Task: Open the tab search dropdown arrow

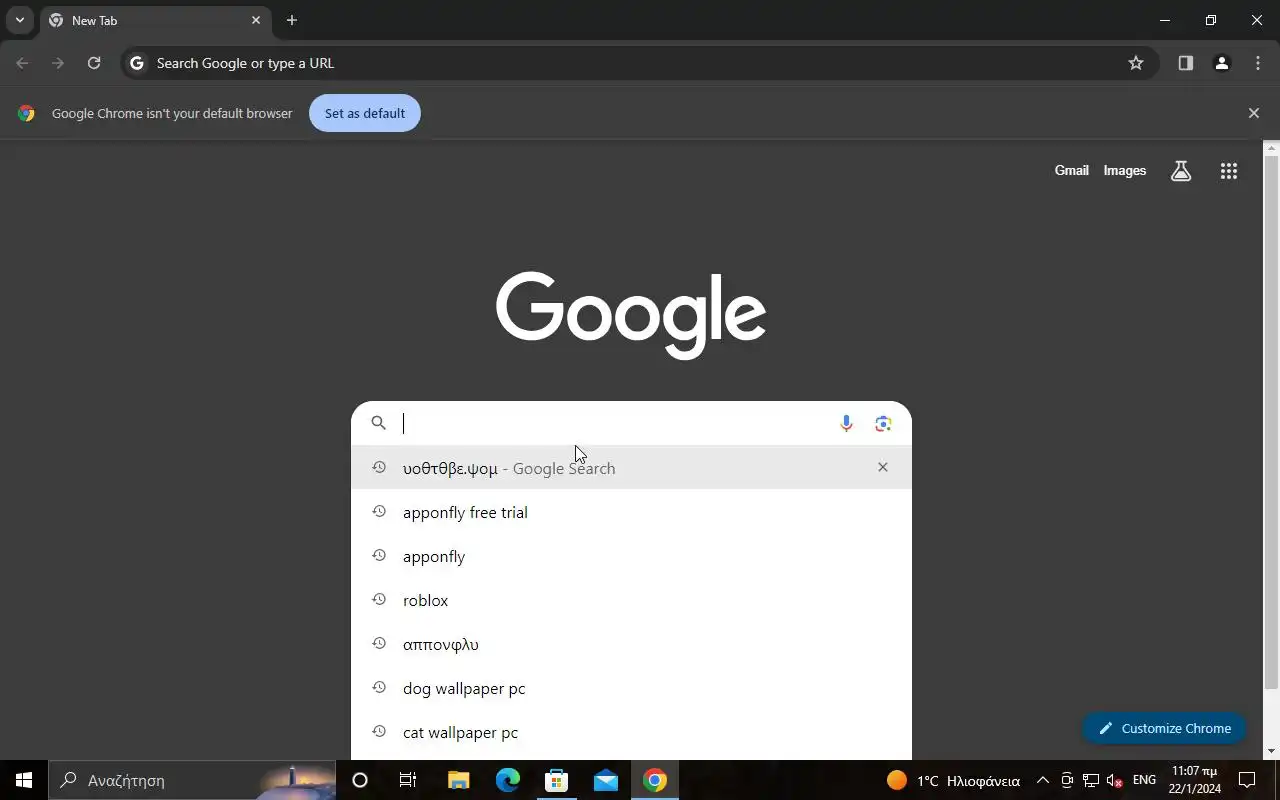Action: [19, 20]
